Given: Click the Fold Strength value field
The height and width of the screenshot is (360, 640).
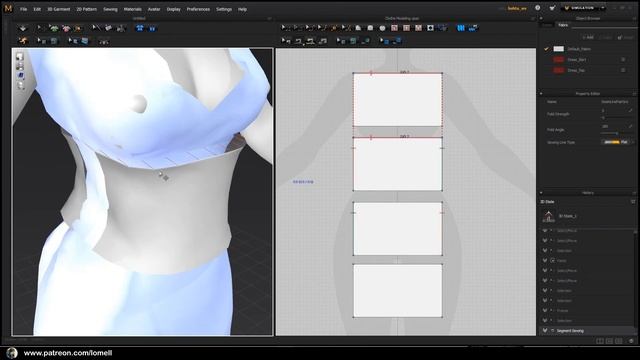Looking at the screenshot, I should [x=614, y=111].
